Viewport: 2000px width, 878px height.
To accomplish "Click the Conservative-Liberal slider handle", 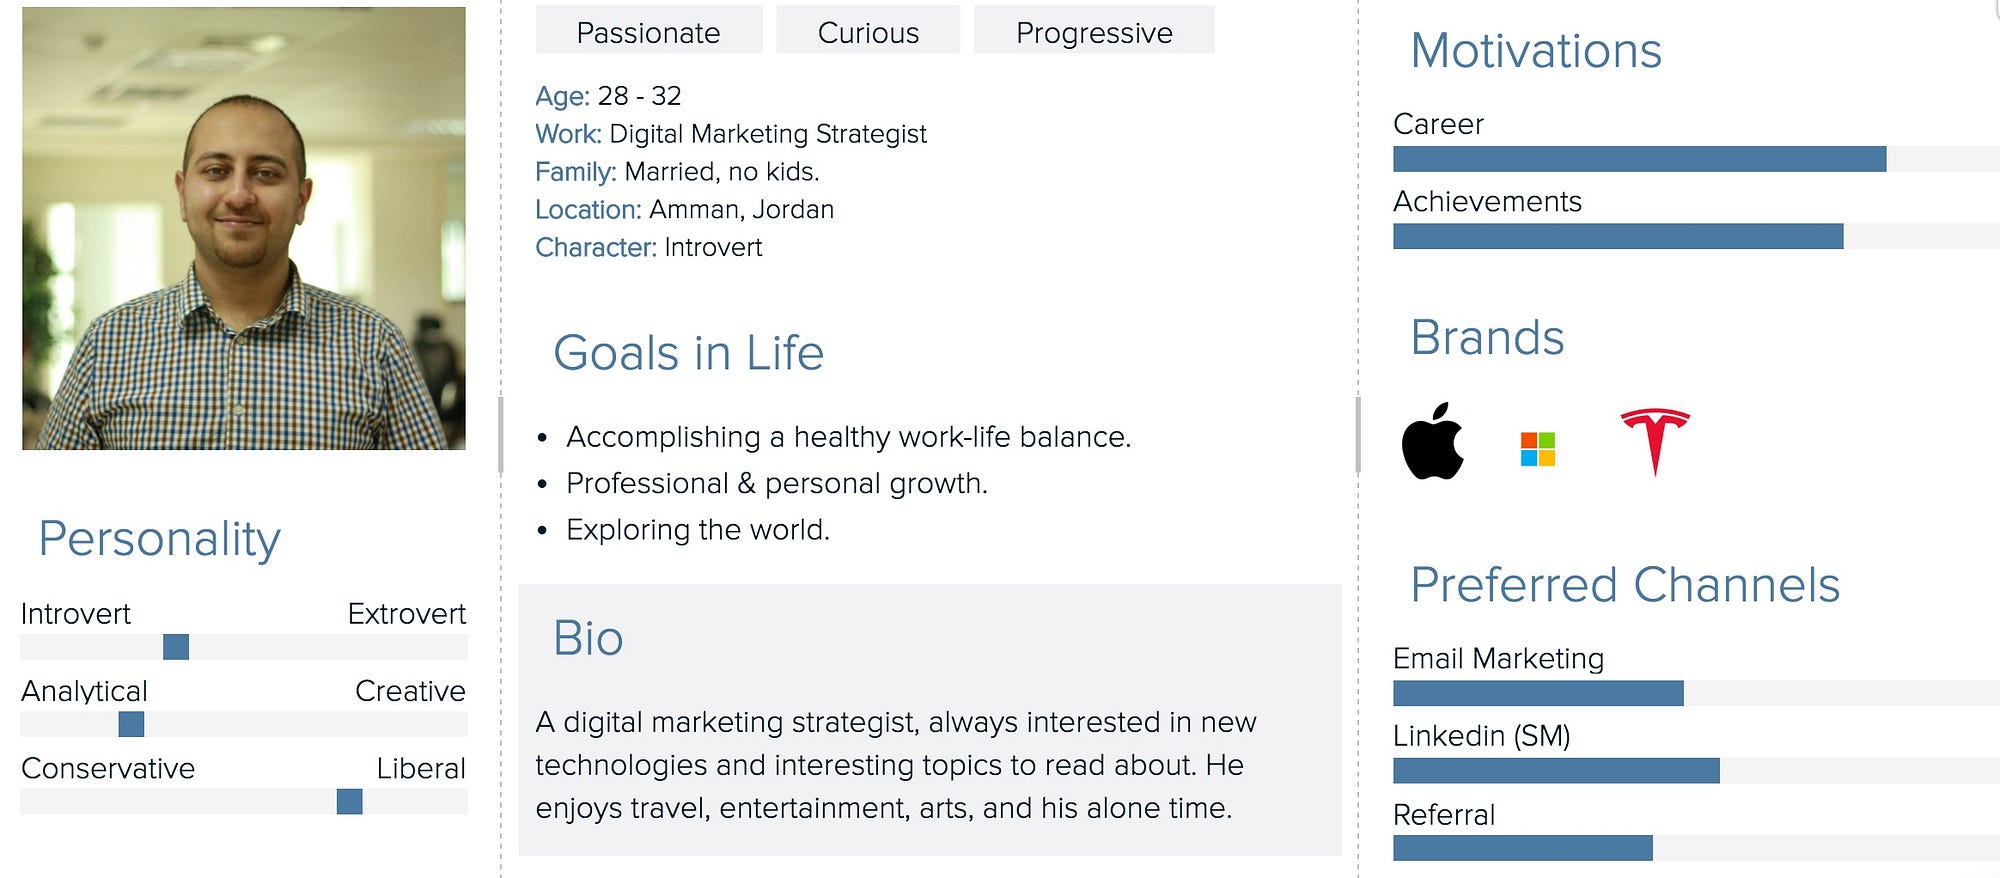I will 350,801.
